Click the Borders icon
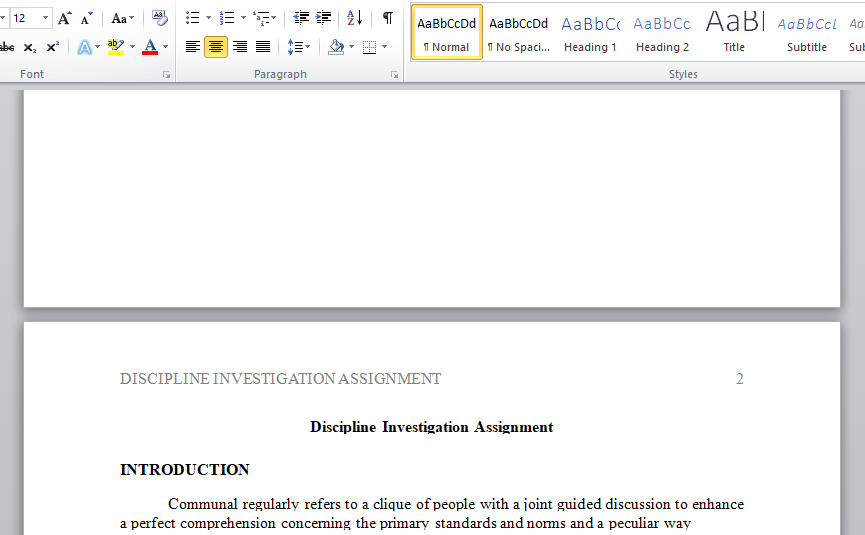Screen dimensions: 865x535 (x=370, y=47)
